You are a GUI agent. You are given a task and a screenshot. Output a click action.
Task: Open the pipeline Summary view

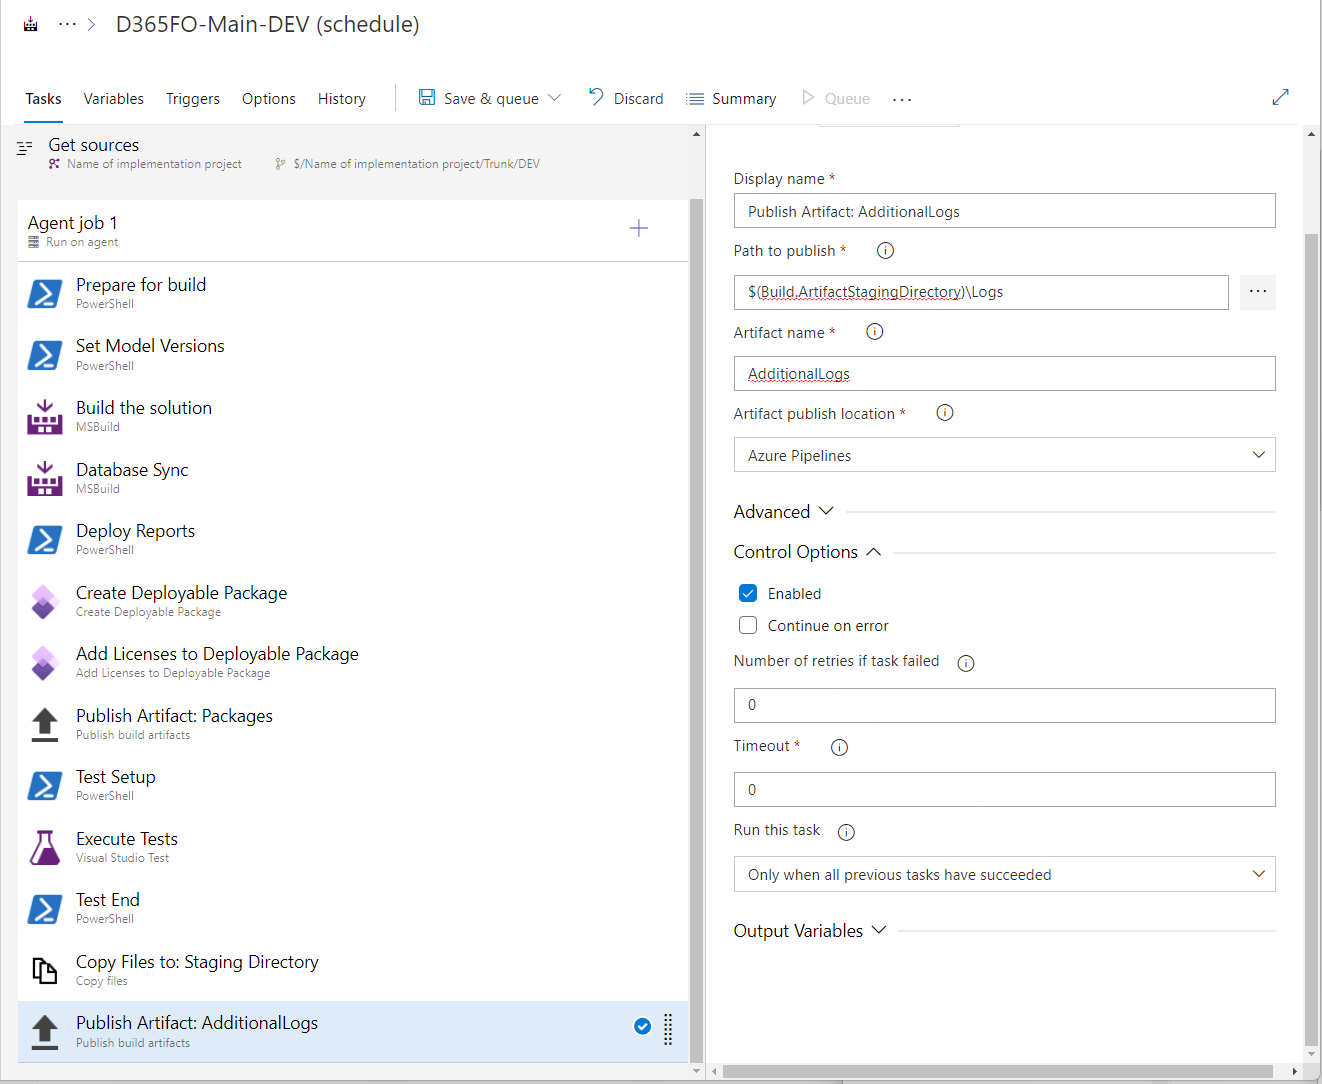click(731, 98)
